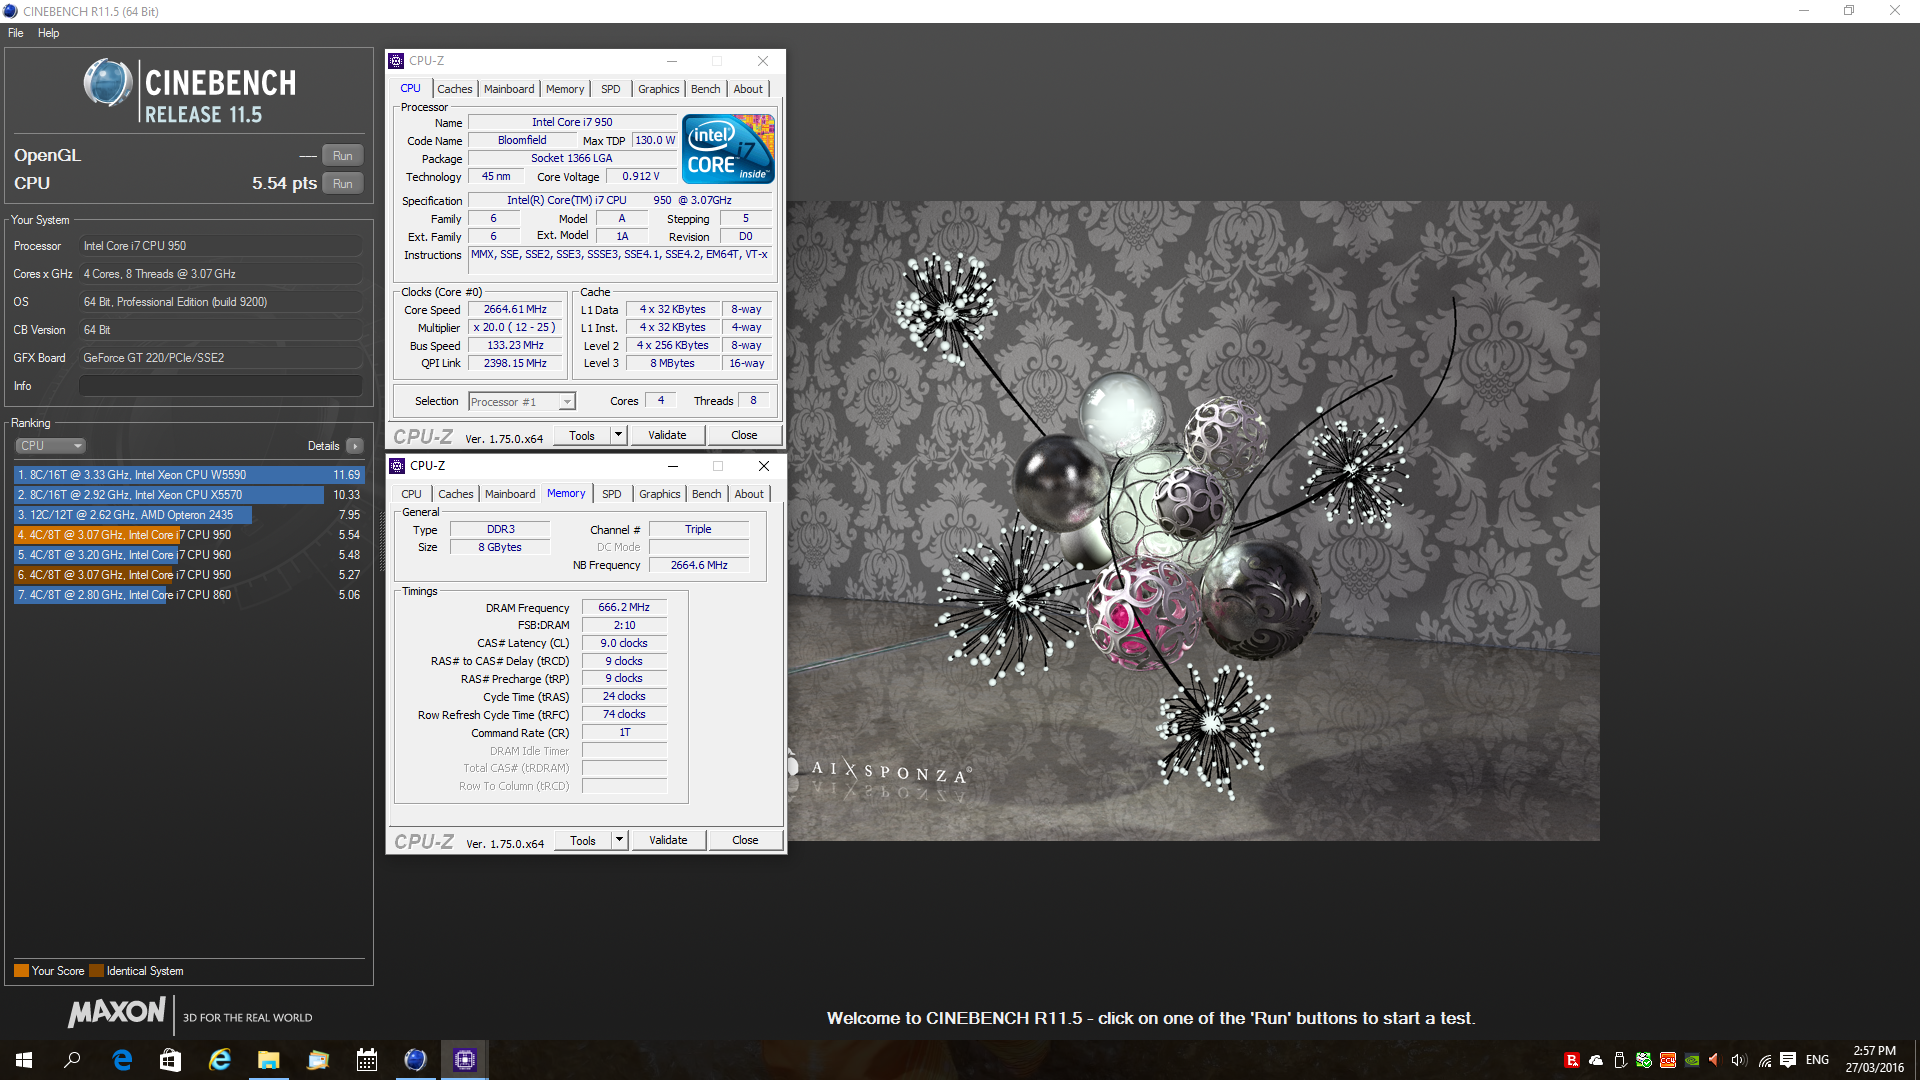
Task: Click Validate in lower CPU-Z window
Action: (668, 841)
